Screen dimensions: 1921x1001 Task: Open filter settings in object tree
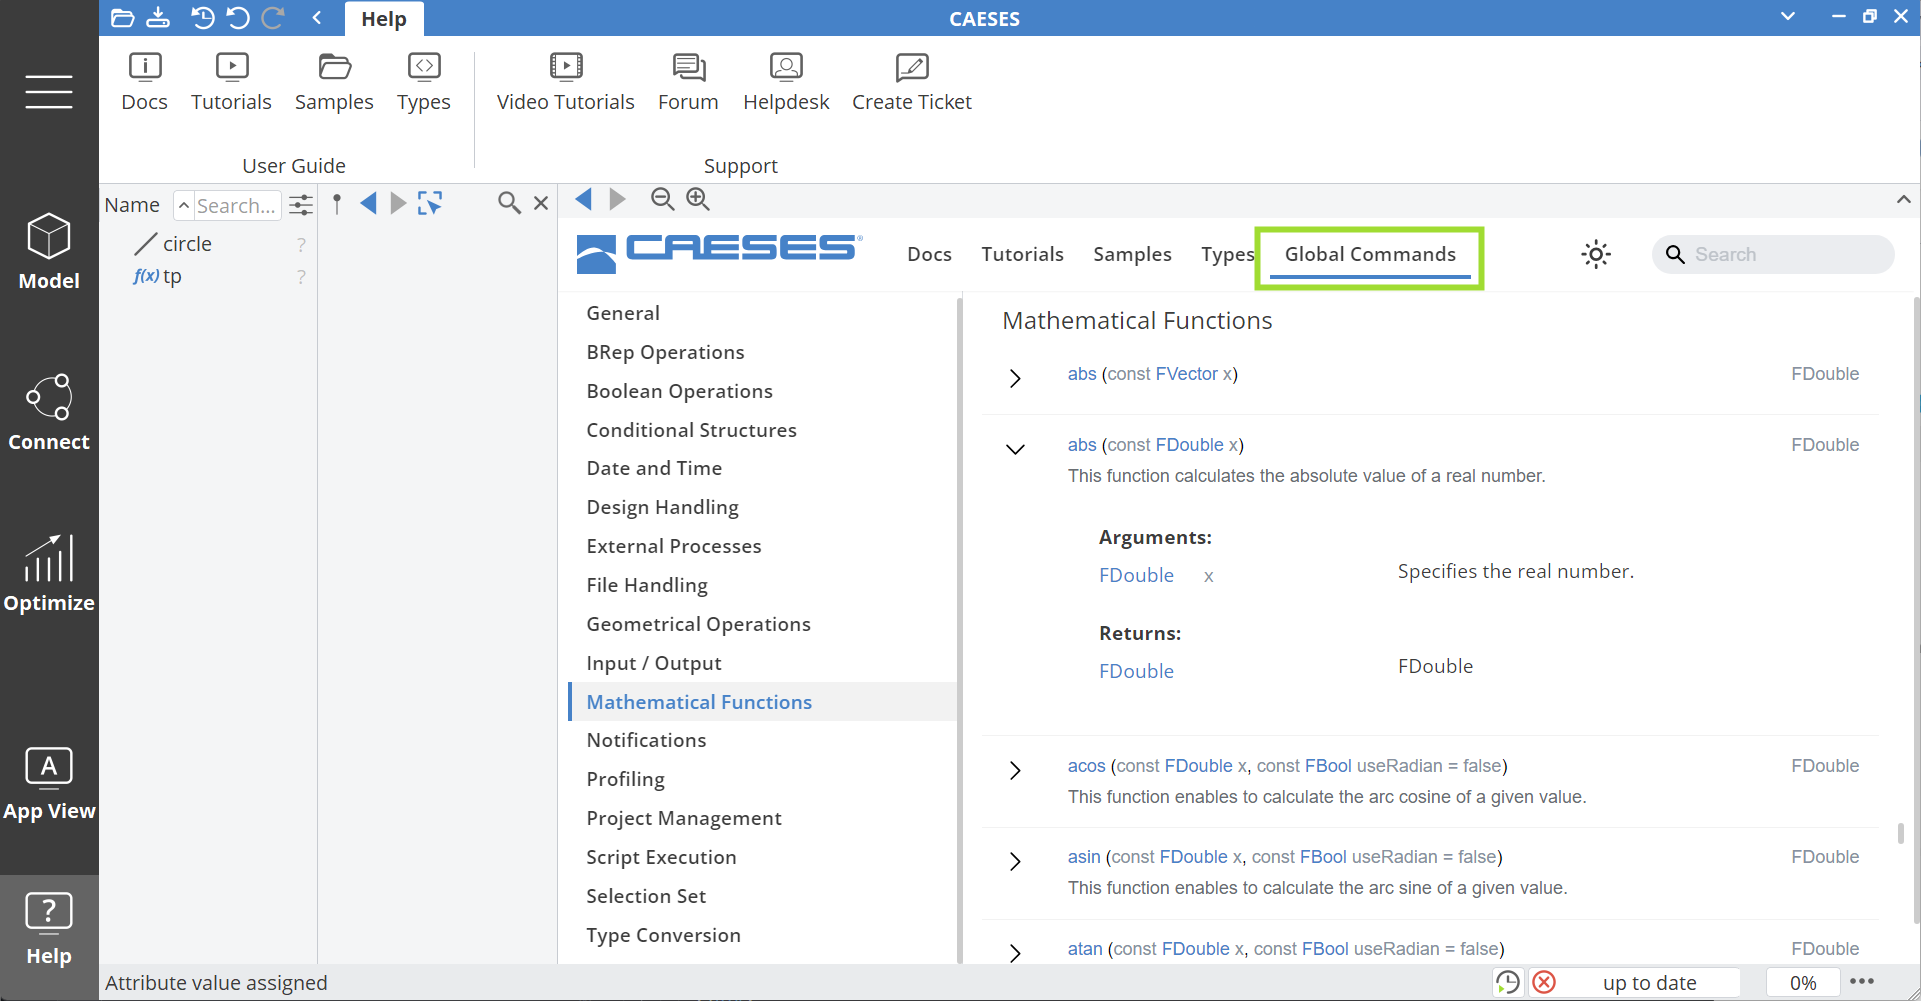click(301, 205)
